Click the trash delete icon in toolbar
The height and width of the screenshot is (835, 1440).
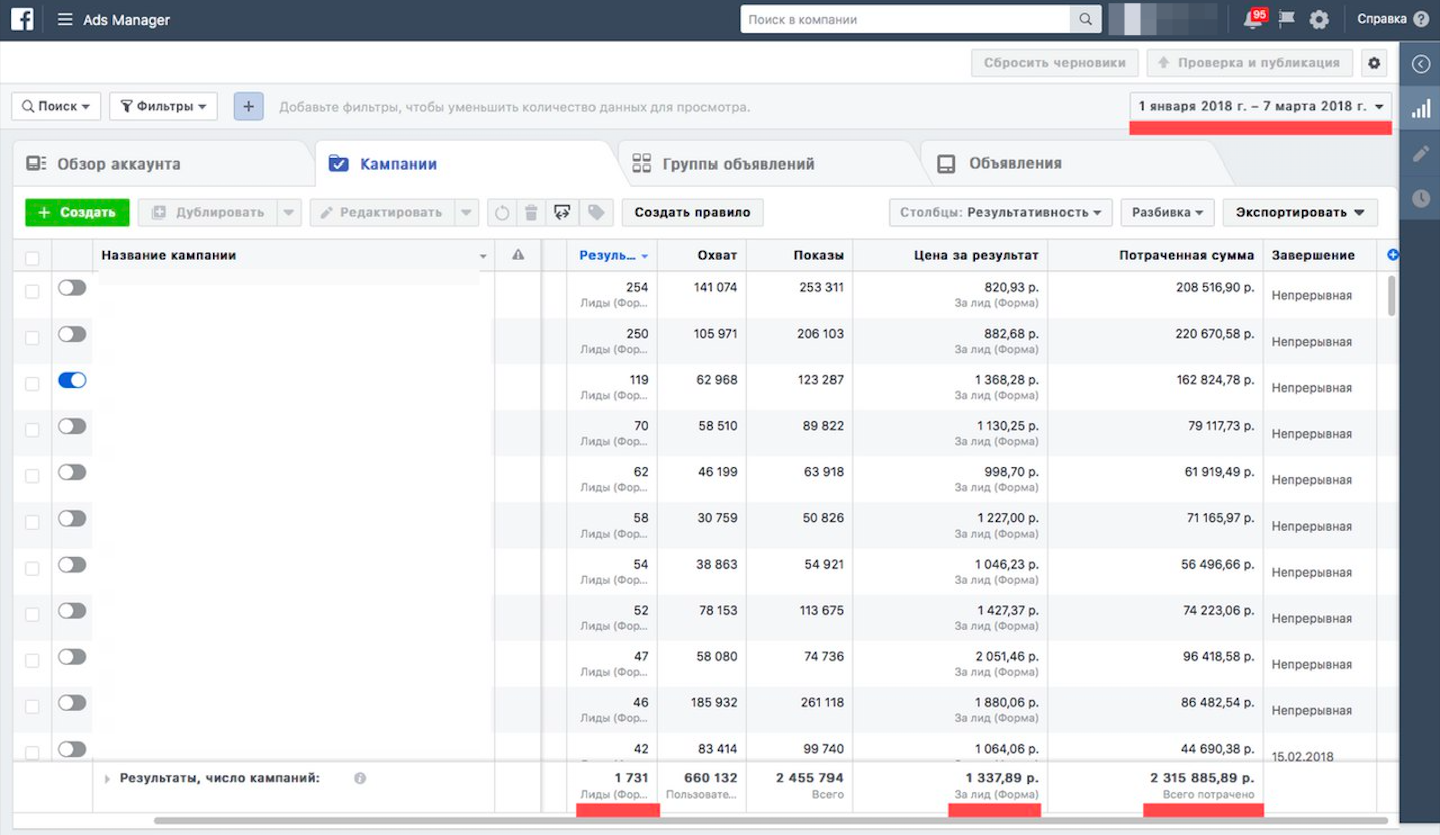click(x=532, y=212)
